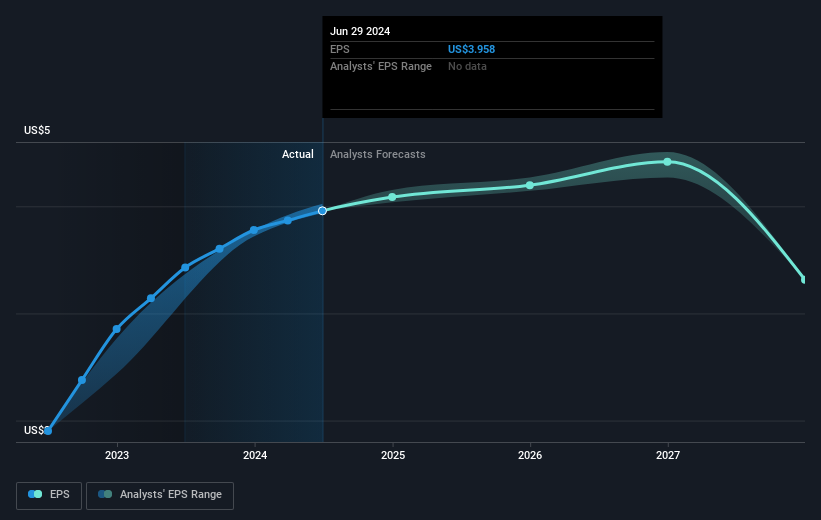Toggle the EPS legend series
The image size is (821, 520).
[x=49, y=495]
